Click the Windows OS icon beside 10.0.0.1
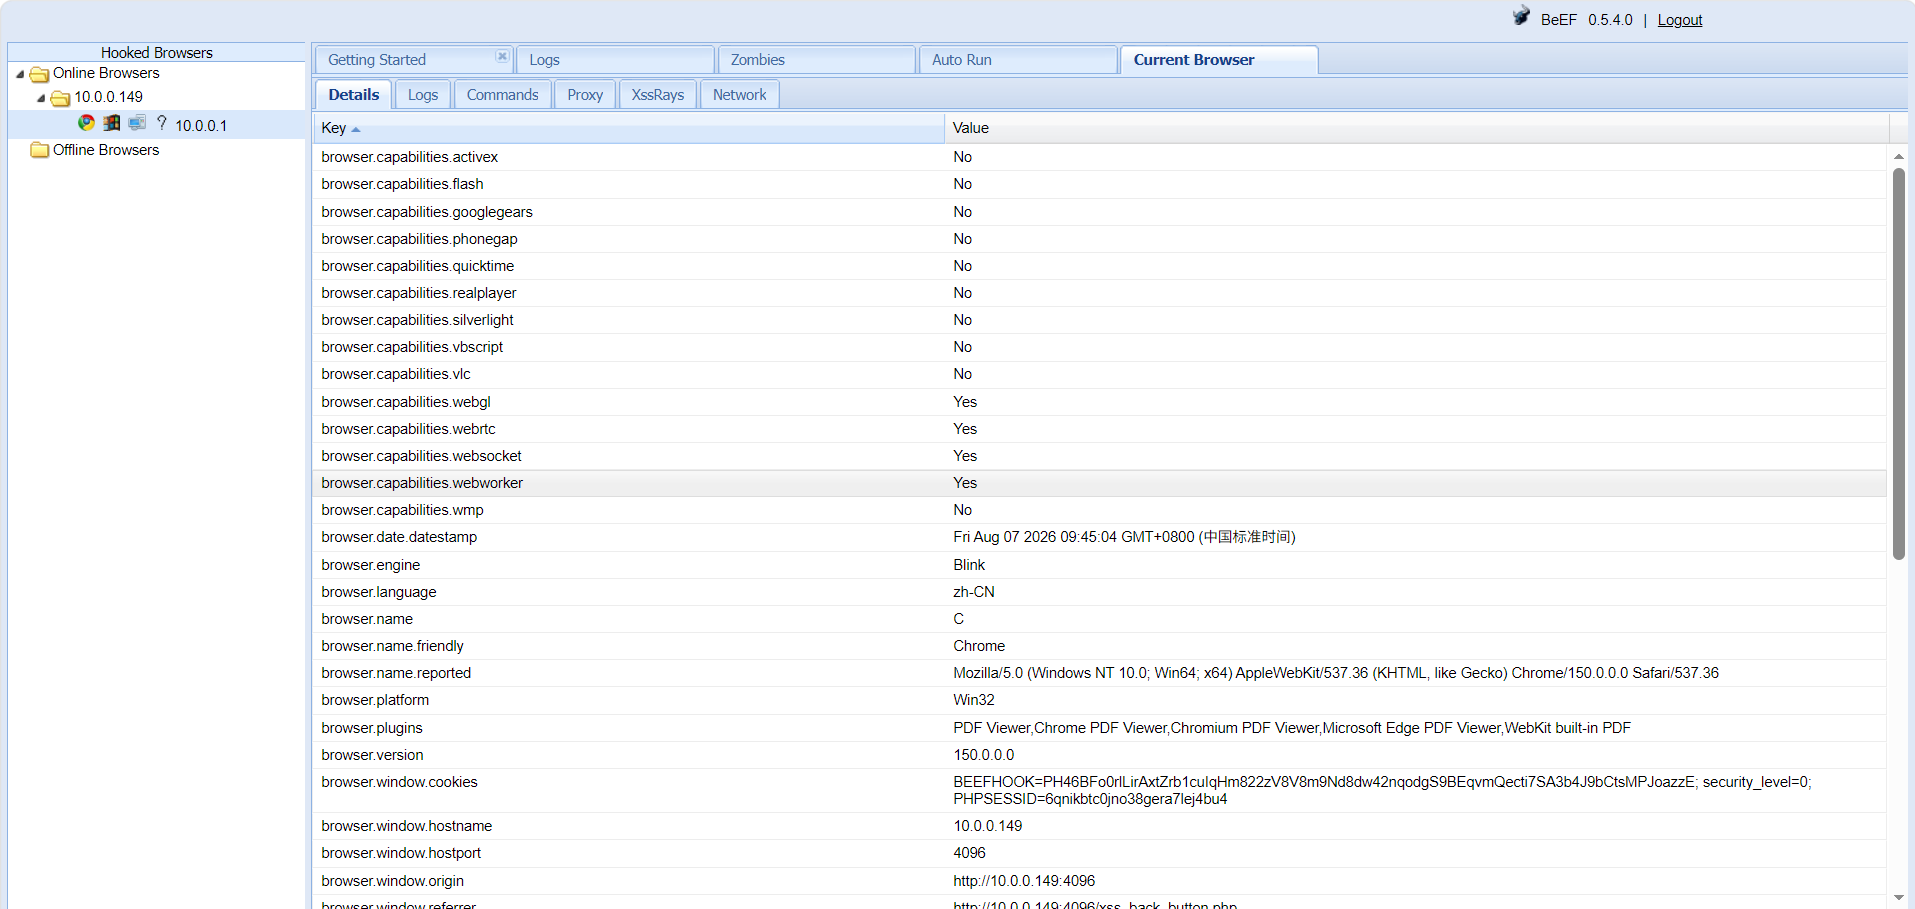This screenshot has height=909, width=1915. (112, 123)
